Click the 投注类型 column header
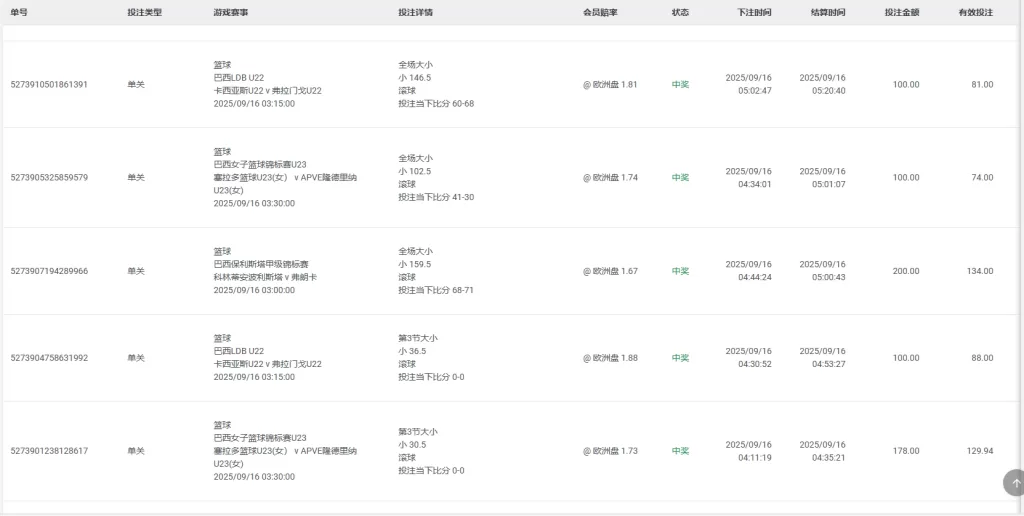 coord(144,13)
